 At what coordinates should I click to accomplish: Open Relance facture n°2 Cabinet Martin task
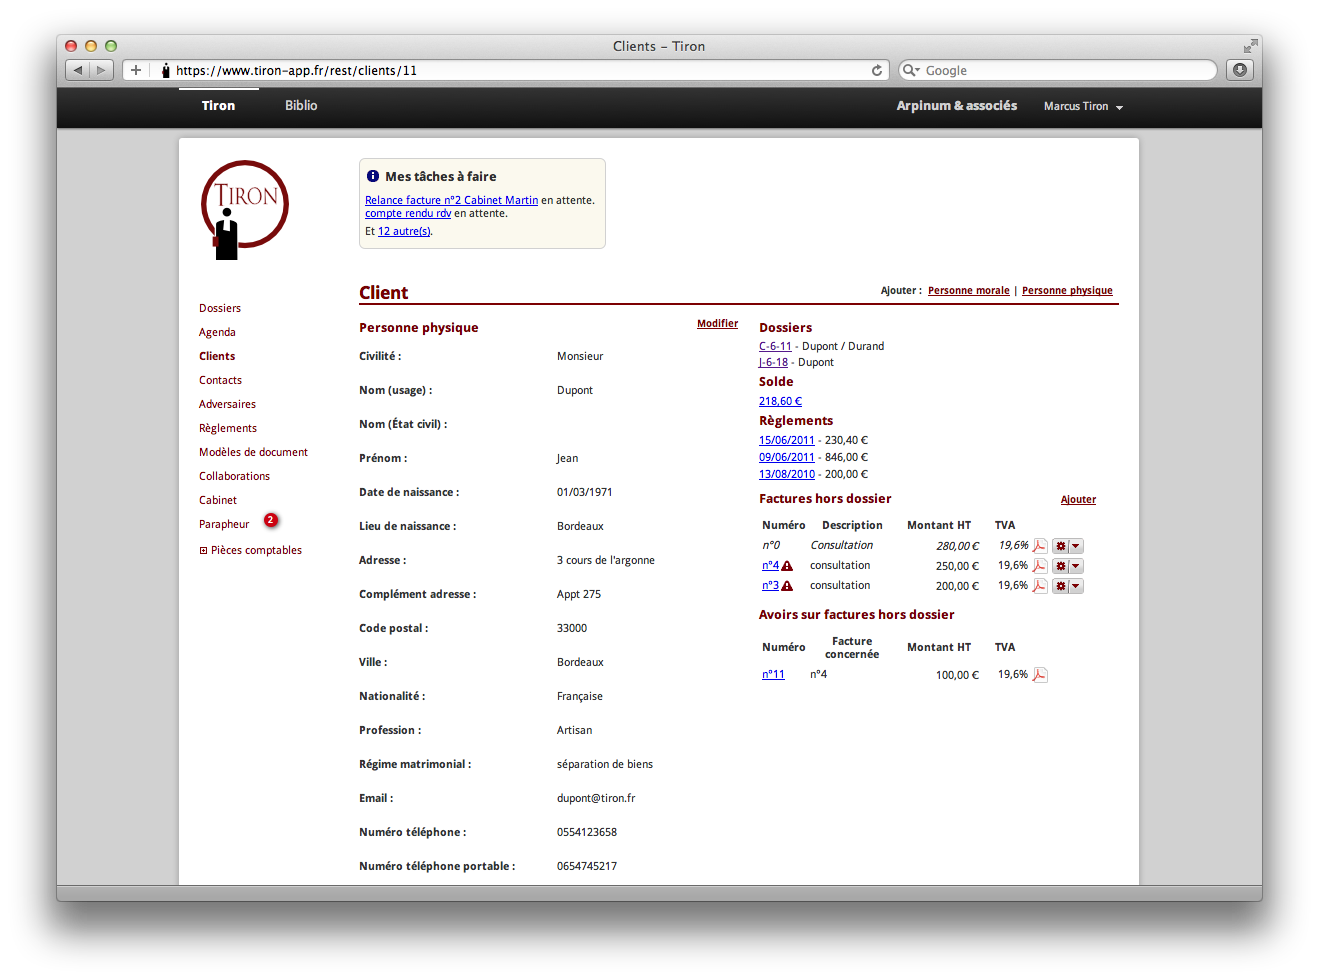coord(451,200)
